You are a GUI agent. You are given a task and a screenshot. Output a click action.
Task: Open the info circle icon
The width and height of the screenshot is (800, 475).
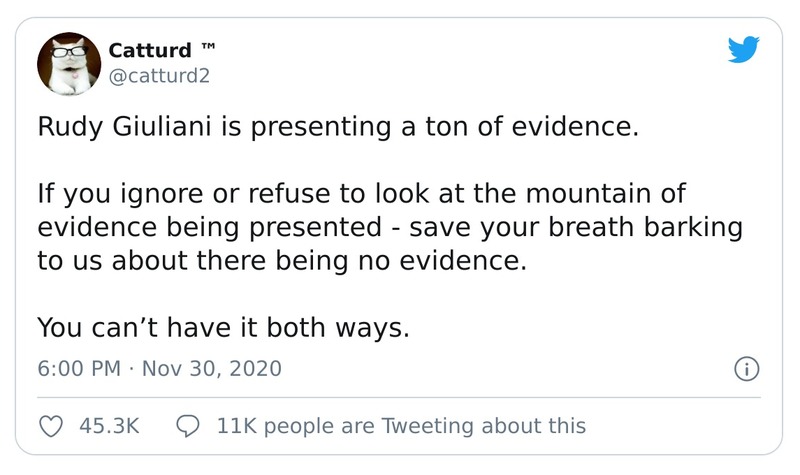pyautogui.click(x=744, y=369)
